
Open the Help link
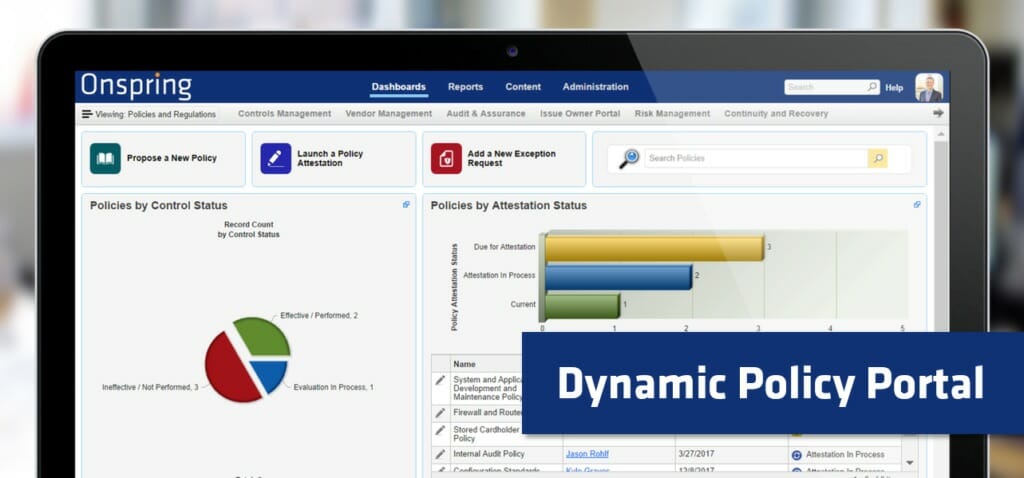[894, 88]
